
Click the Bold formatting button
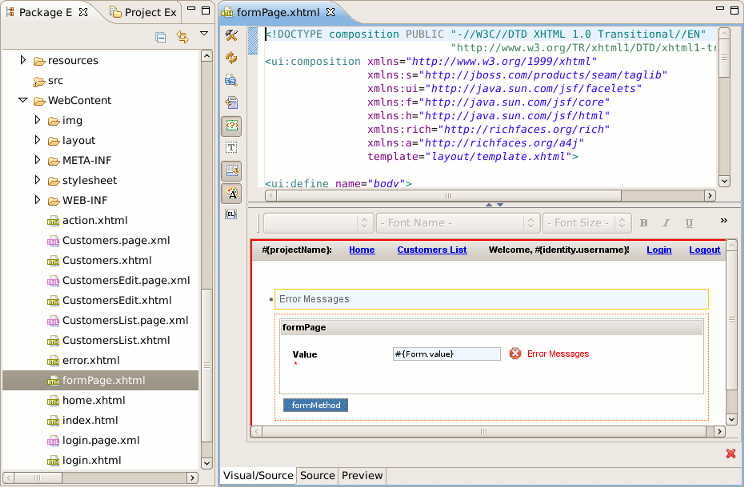click(644, 223)
